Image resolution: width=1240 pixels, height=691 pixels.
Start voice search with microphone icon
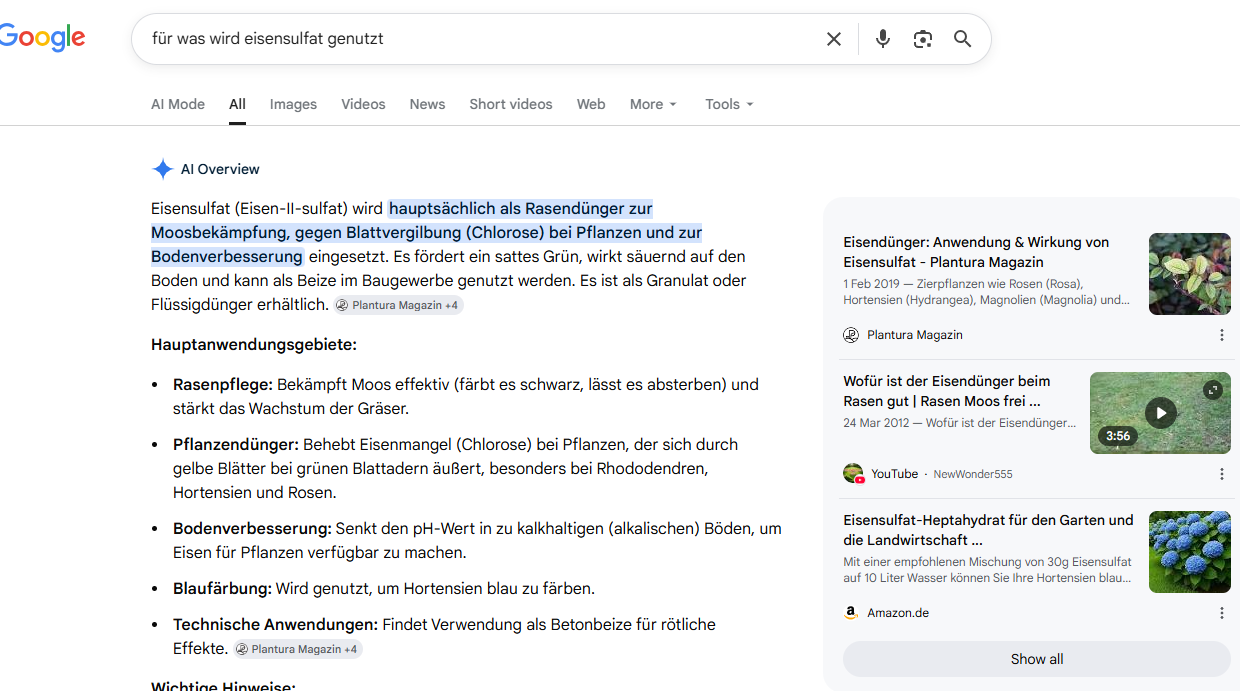(x=883, y=39)
